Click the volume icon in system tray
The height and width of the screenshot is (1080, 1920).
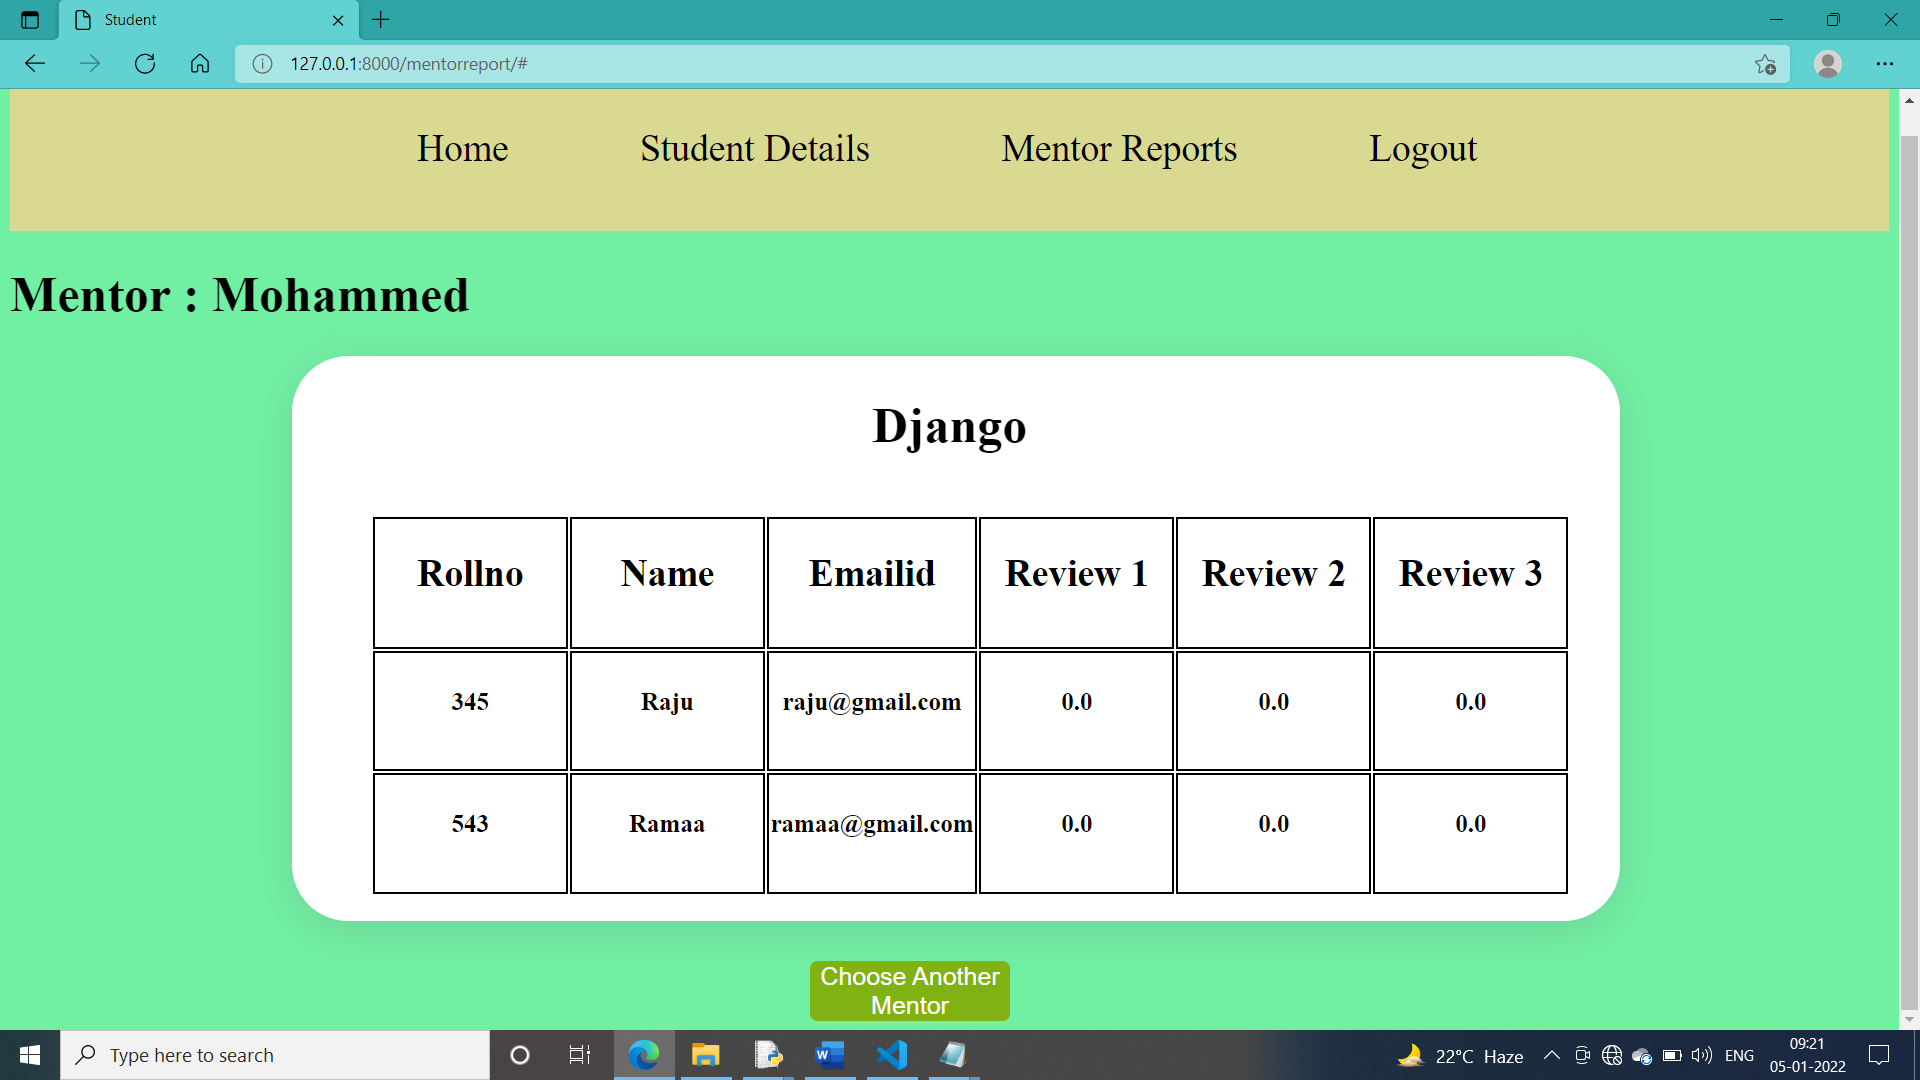coord(1701,1054)
